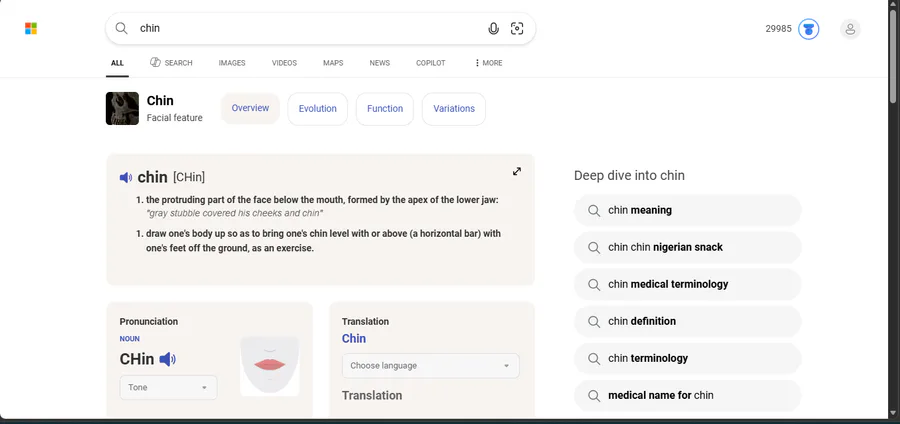Expand the dictionary card fullscreen icon
This screenshot has width=900, height=424.
pyautogui.click(x=517, y=171)
